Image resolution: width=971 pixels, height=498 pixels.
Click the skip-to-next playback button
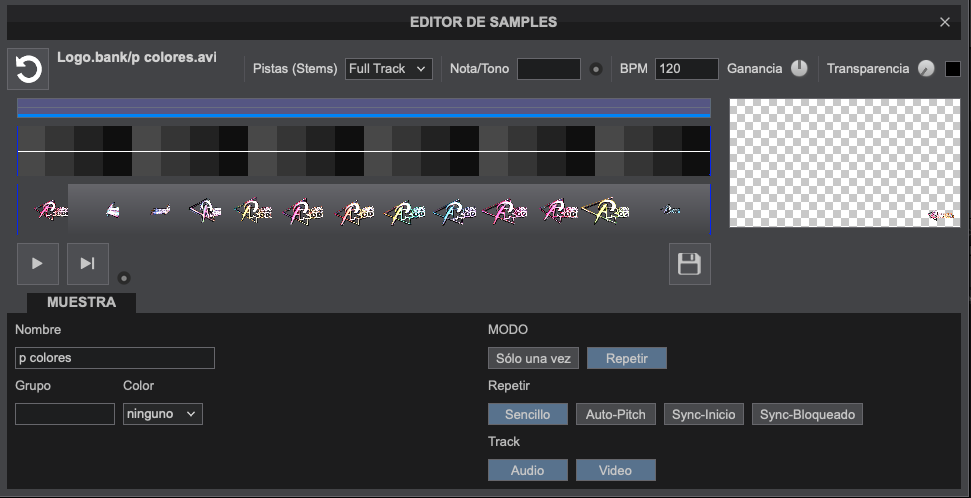(x=87, y=264)
